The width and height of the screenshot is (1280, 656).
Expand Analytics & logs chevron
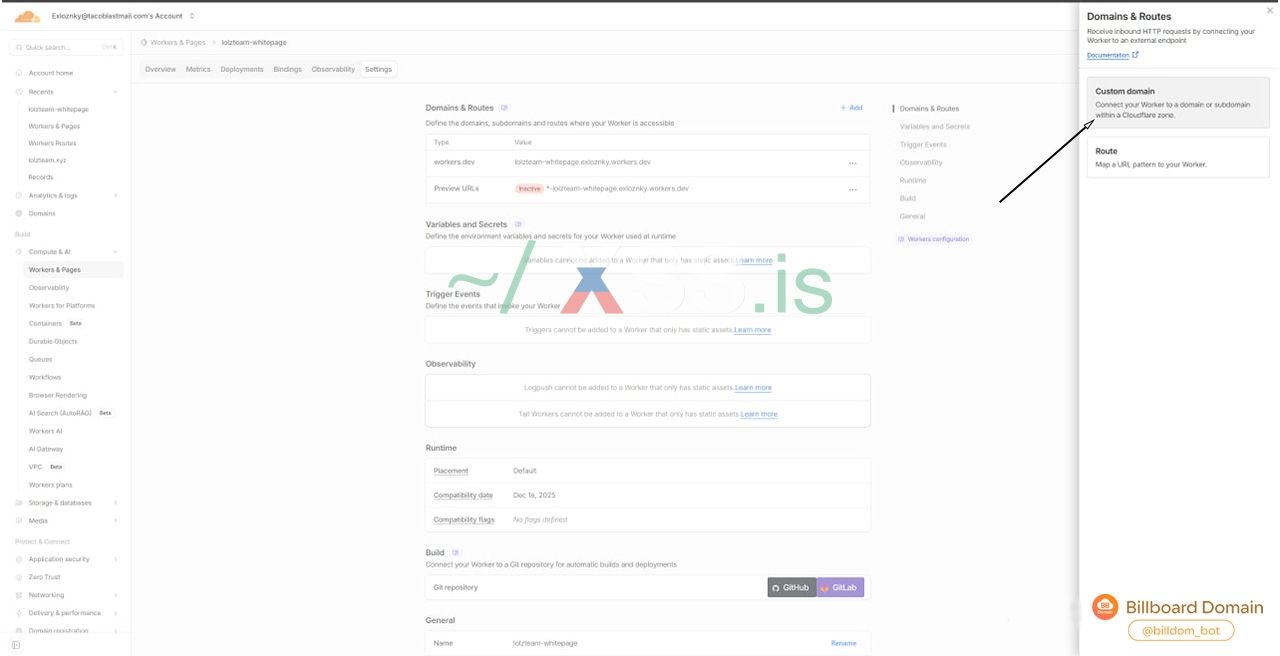[115, 195]
